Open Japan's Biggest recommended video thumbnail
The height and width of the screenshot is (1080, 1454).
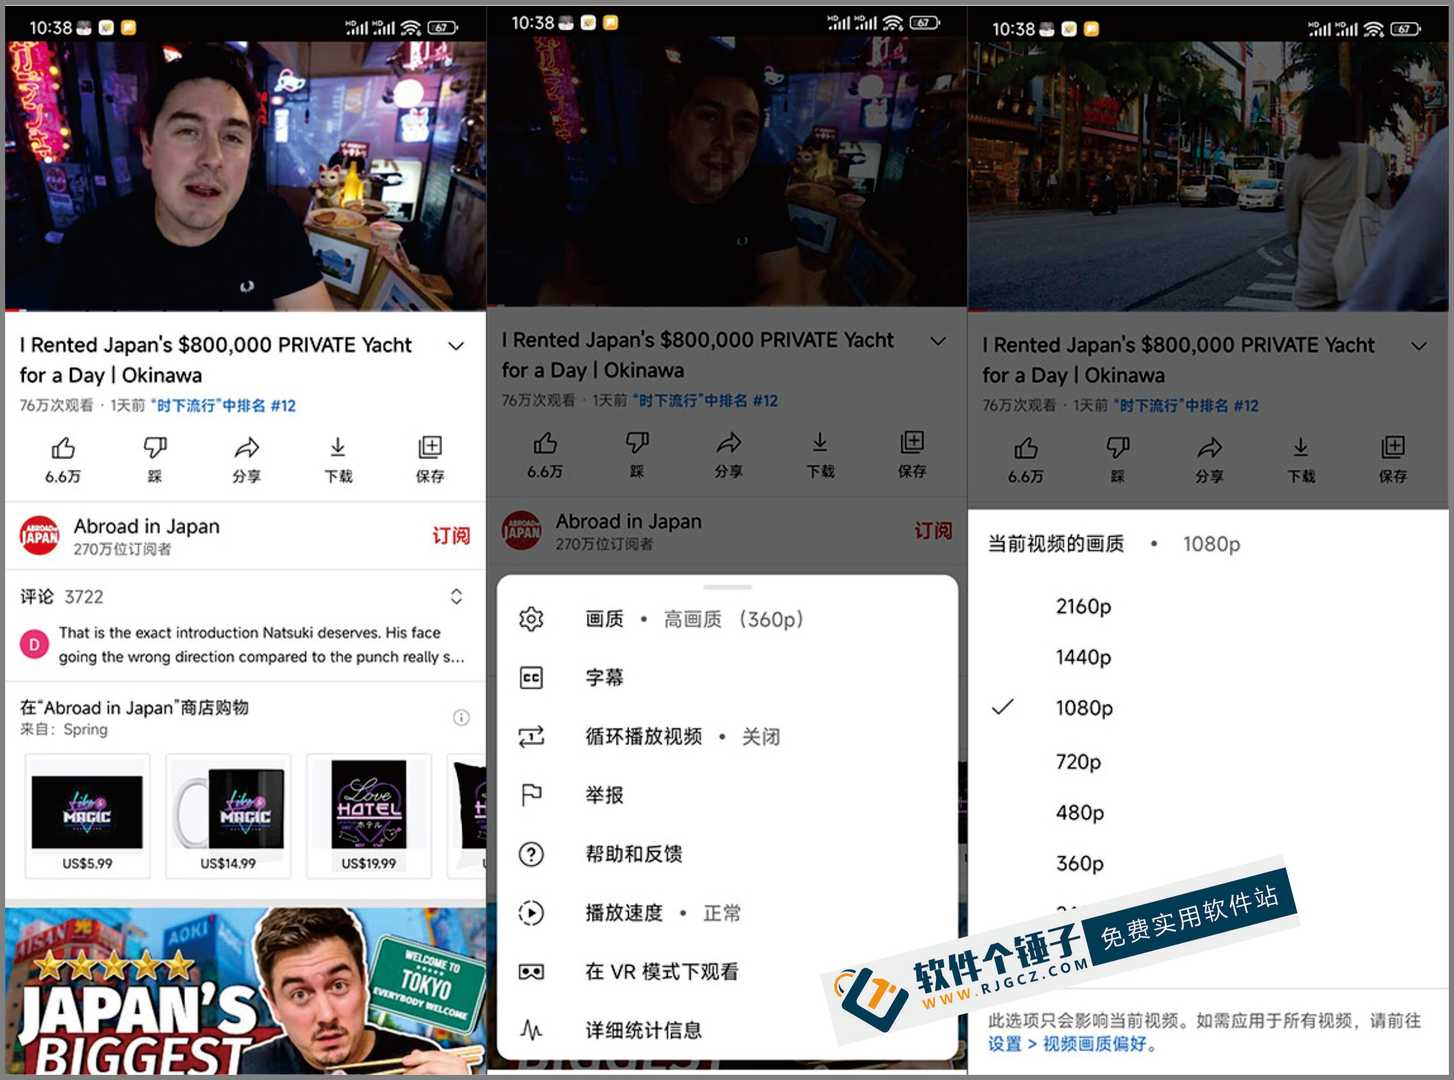245,991
